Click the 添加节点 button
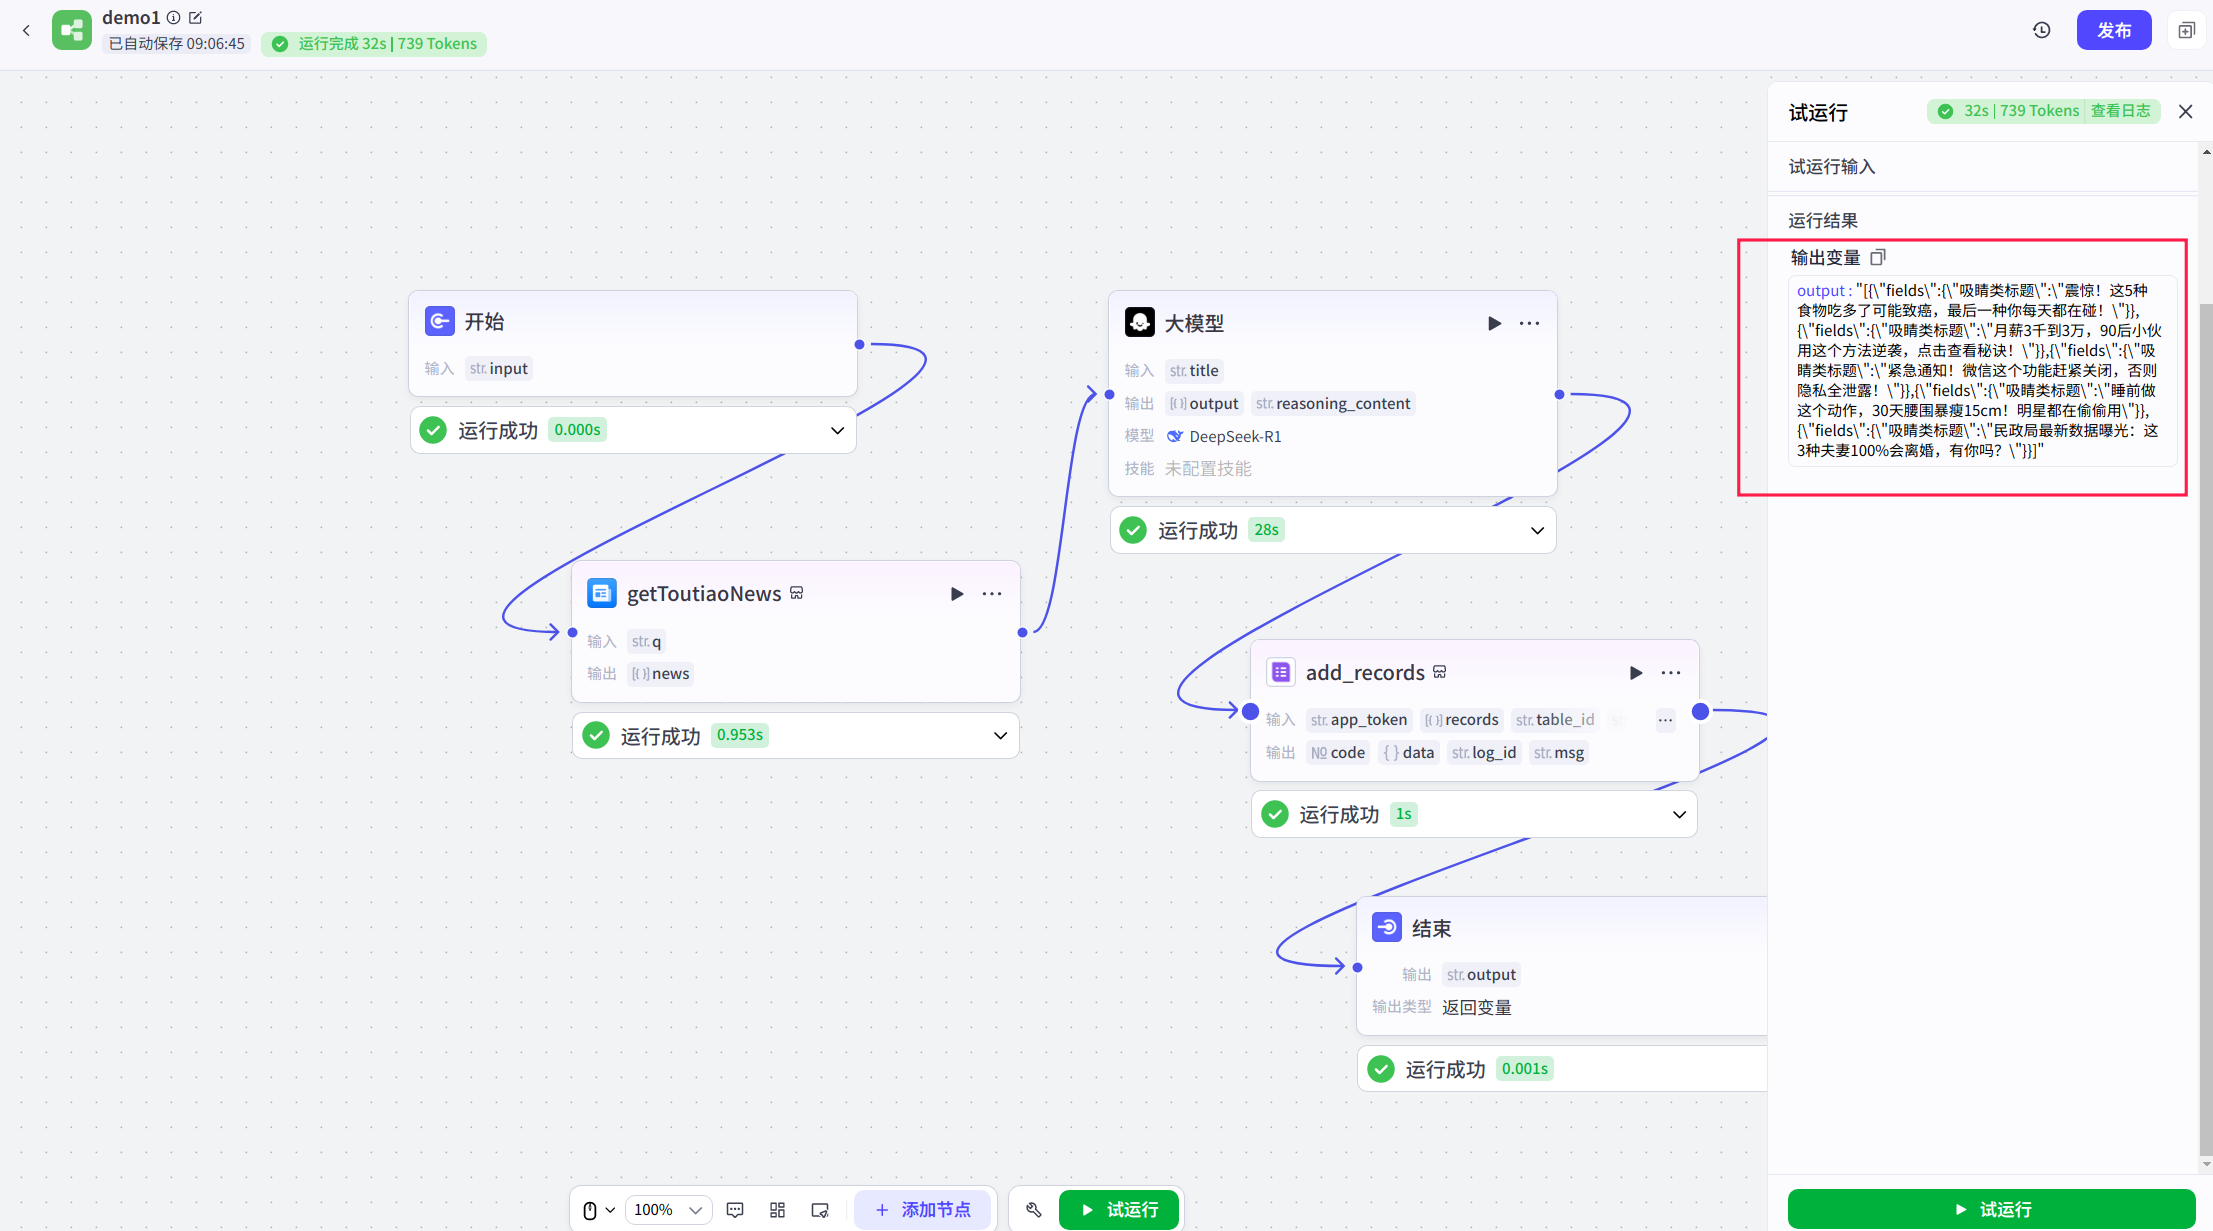Image resolution: width=2213 pixels, height=1231 pixels. point(922,1210)
